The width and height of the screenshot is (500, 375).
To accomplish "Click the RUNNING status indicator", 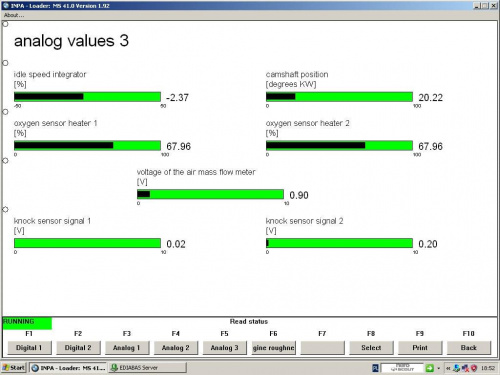I will [27, 323].
